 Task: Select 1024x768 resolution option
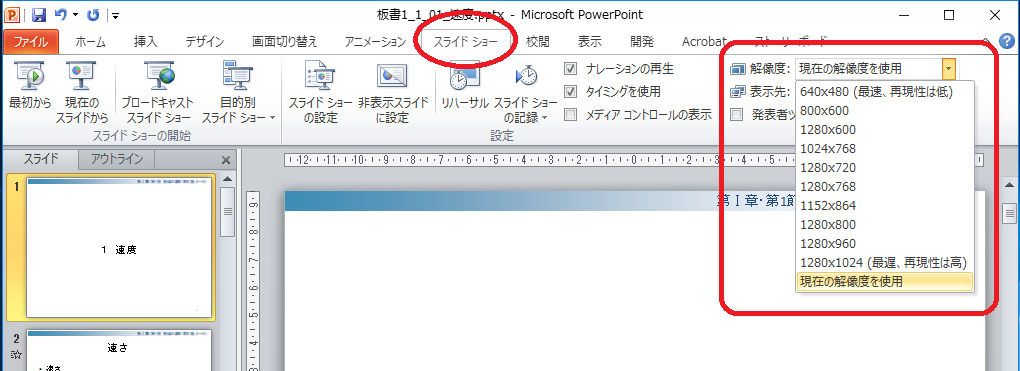(885, 148)
